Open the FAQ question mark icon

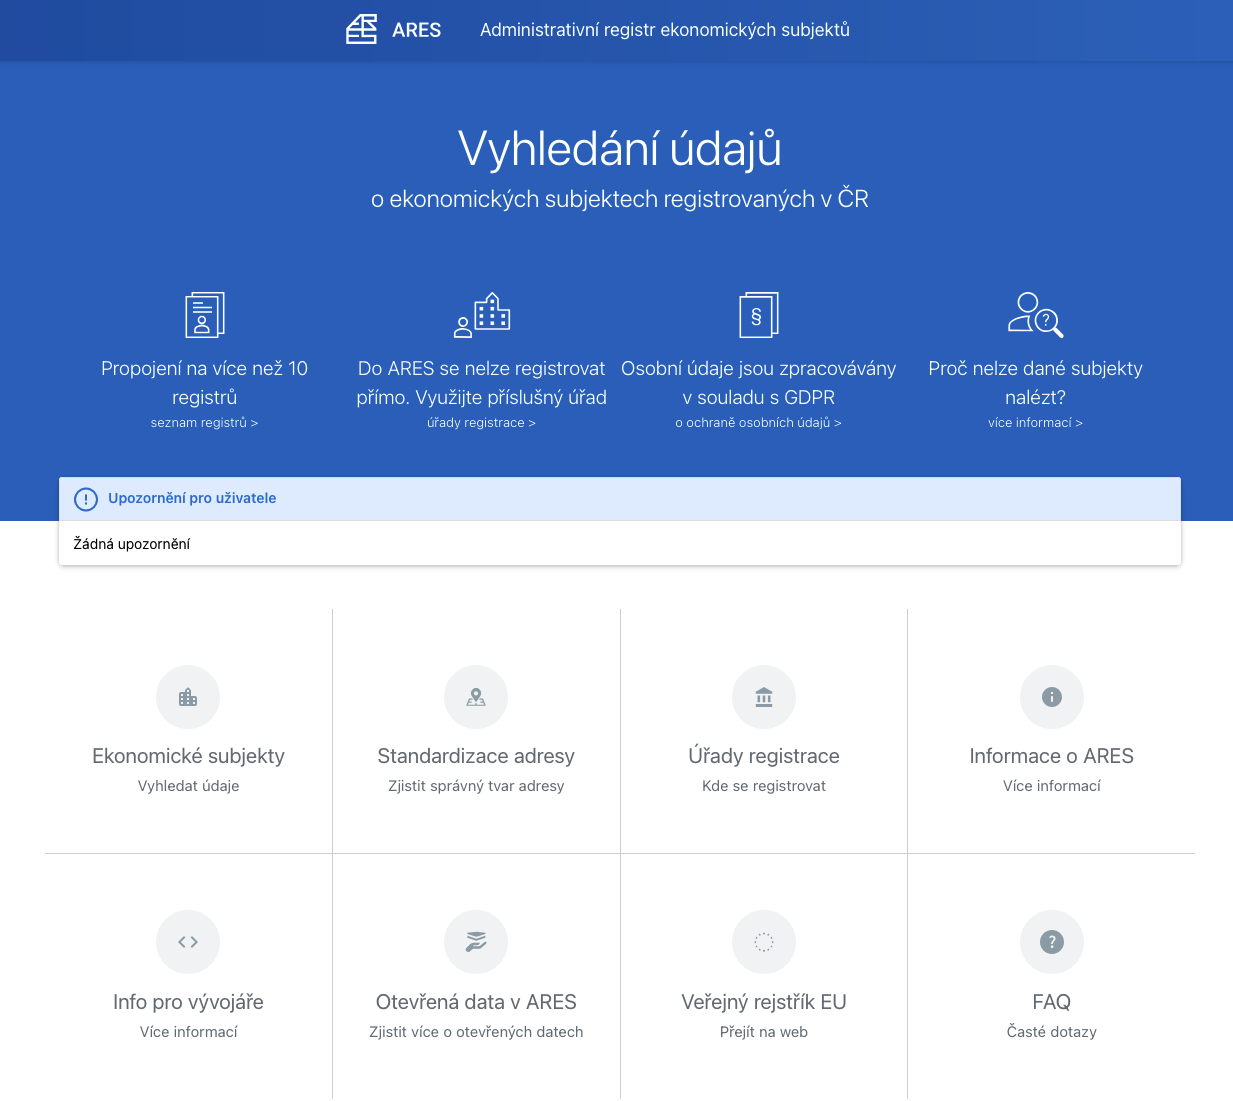(x=1052, y=942)
